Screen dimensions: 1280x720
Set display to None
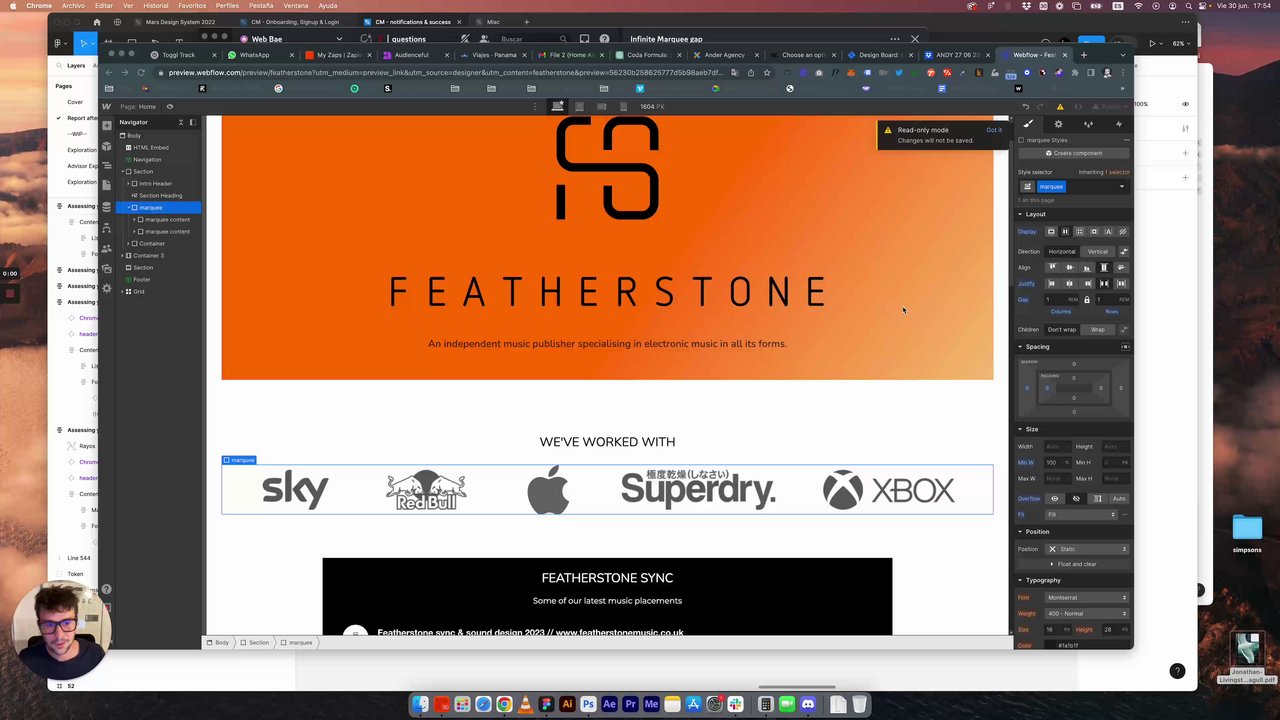pos(1122,231)
